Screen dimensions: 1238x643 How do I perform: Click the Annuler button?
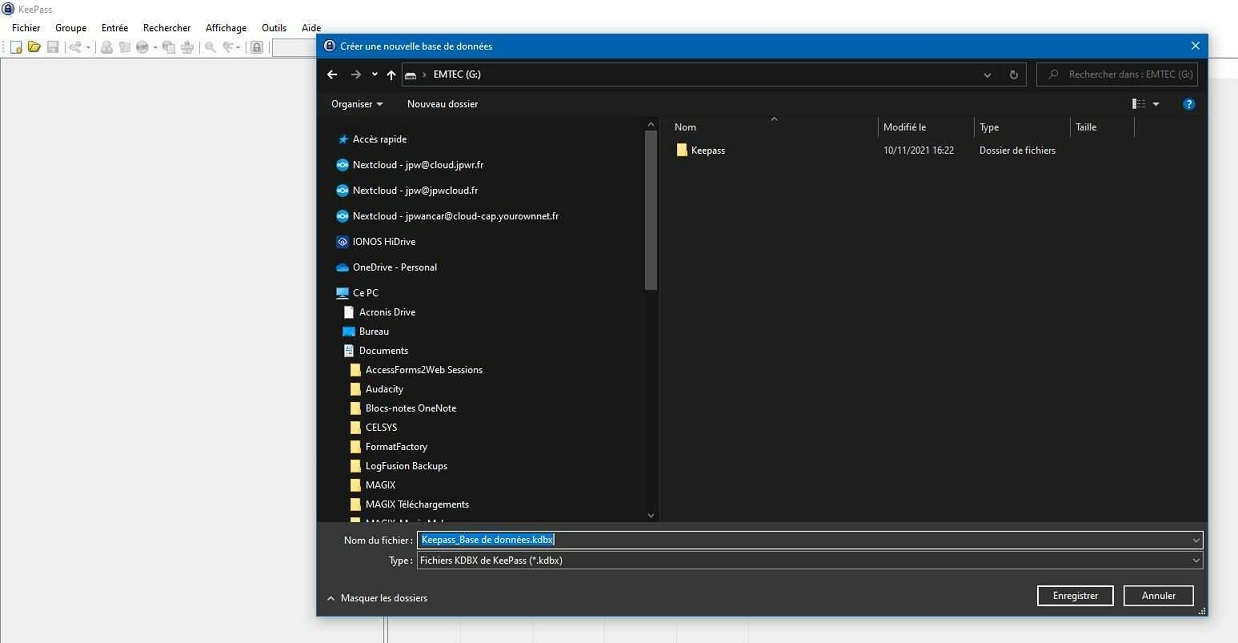[1158, 595]
